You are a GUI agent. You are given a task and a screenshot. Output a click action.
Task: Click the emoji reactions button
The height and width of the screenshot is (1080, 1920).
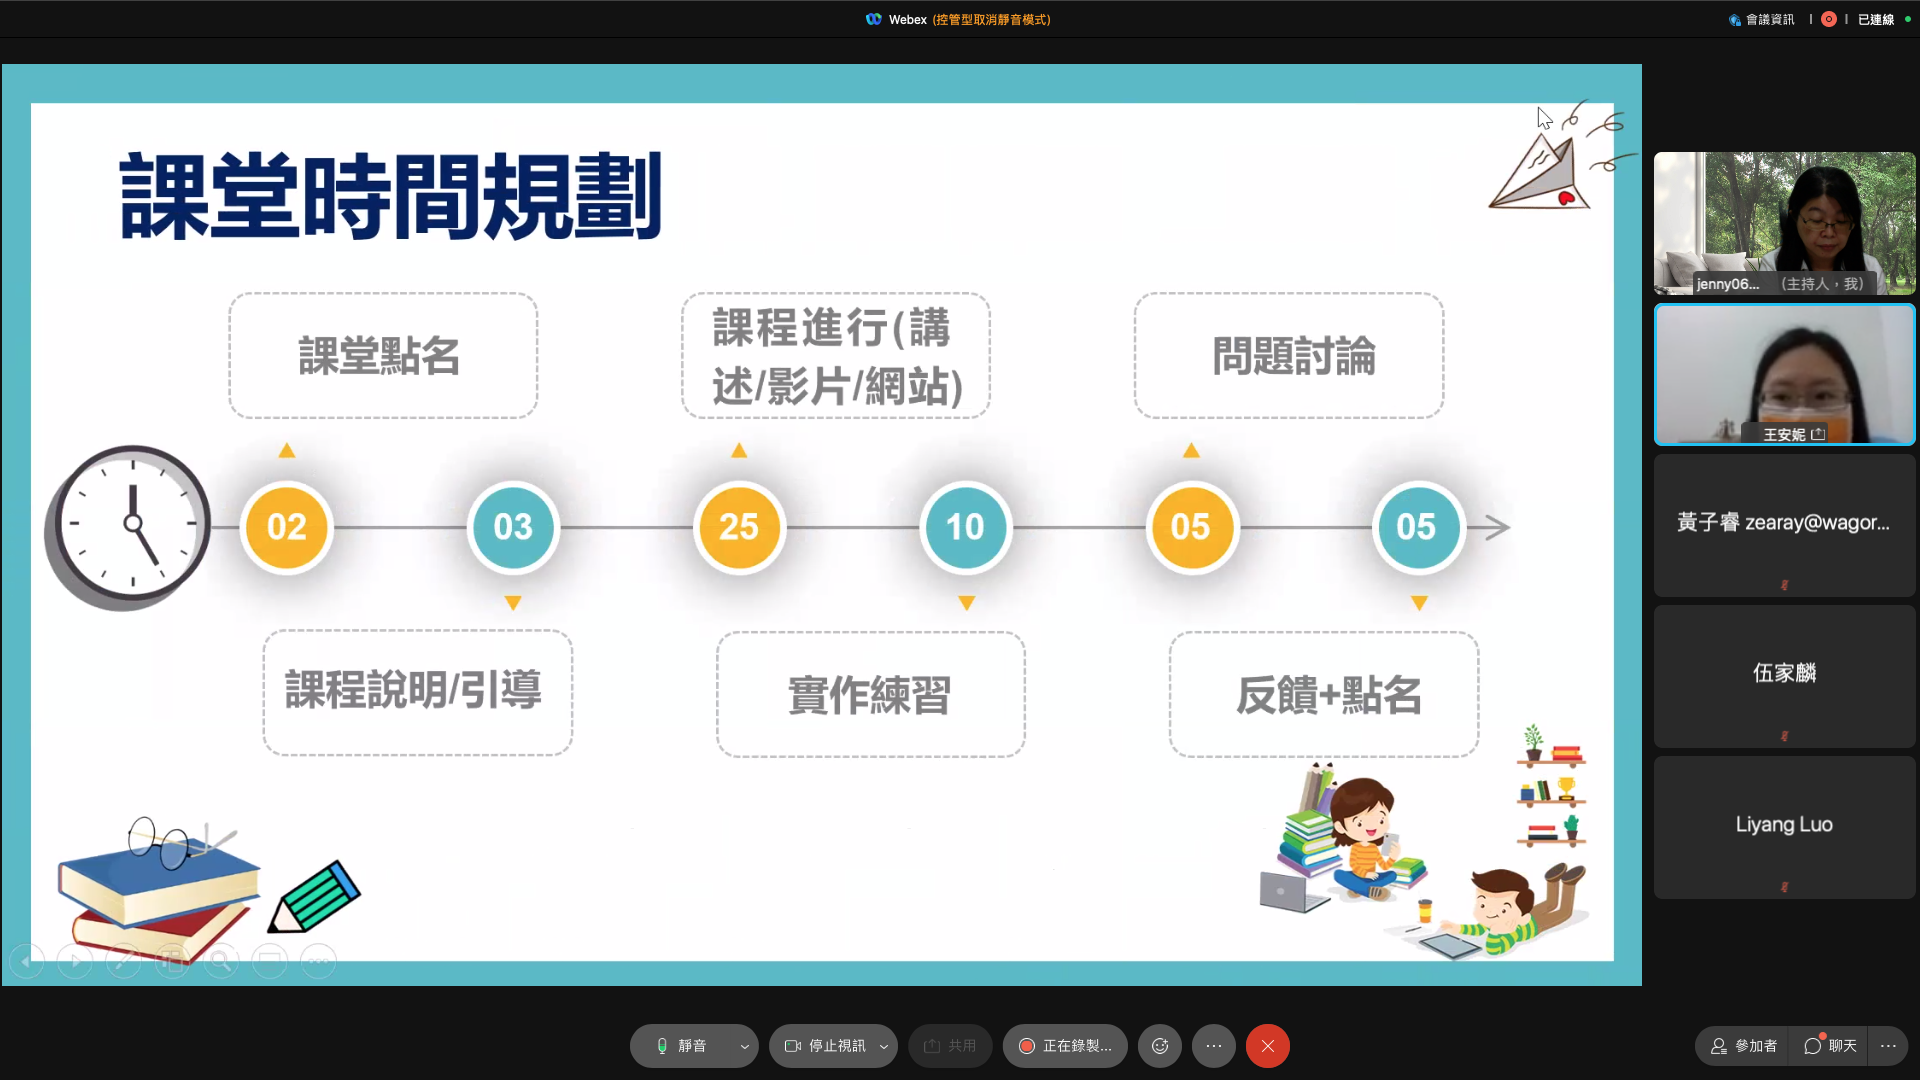click(1160, 1046)
